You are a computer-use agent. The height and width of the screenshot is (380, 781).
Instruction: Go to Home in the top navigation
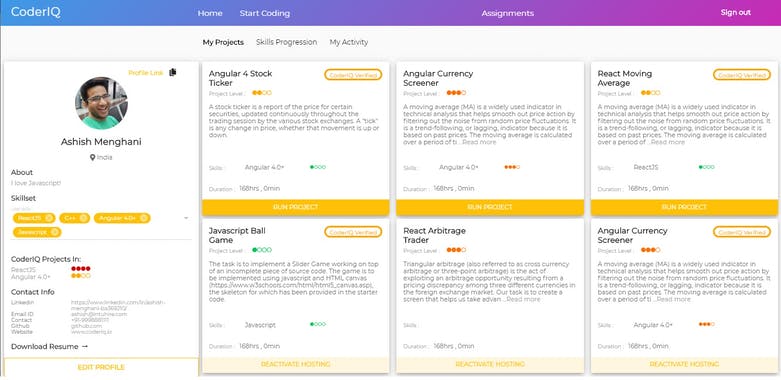pyautogui.click(x=210, y=13)
